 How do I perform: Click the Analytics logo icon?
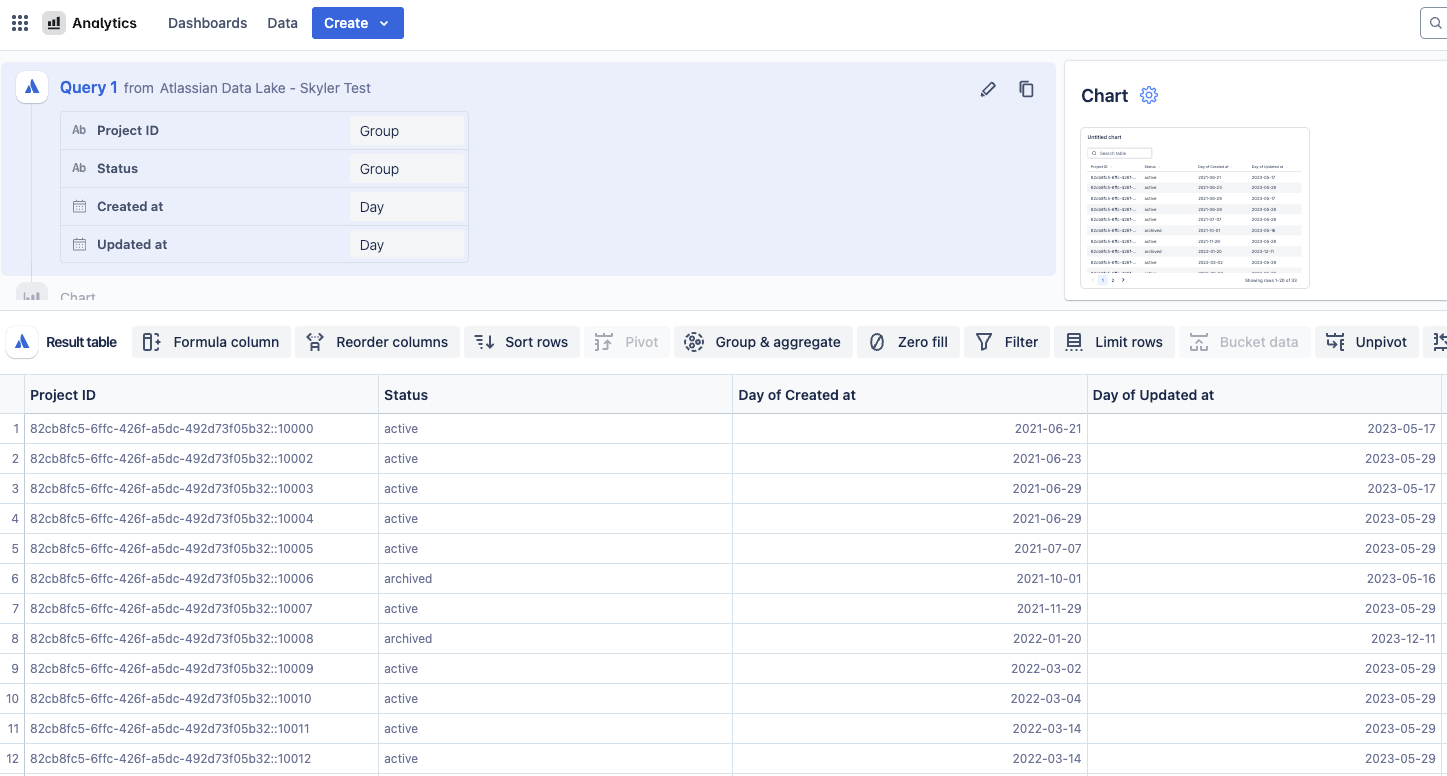54,23
